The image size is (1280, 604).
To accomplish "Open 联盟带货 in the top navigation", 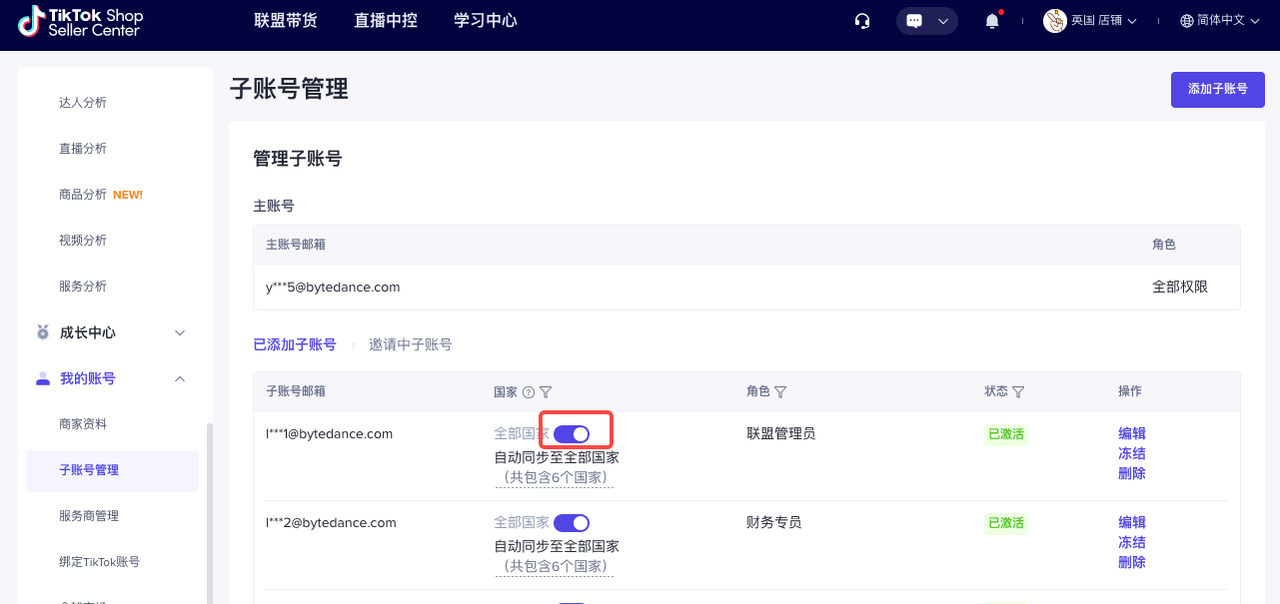I will point(286,21).
